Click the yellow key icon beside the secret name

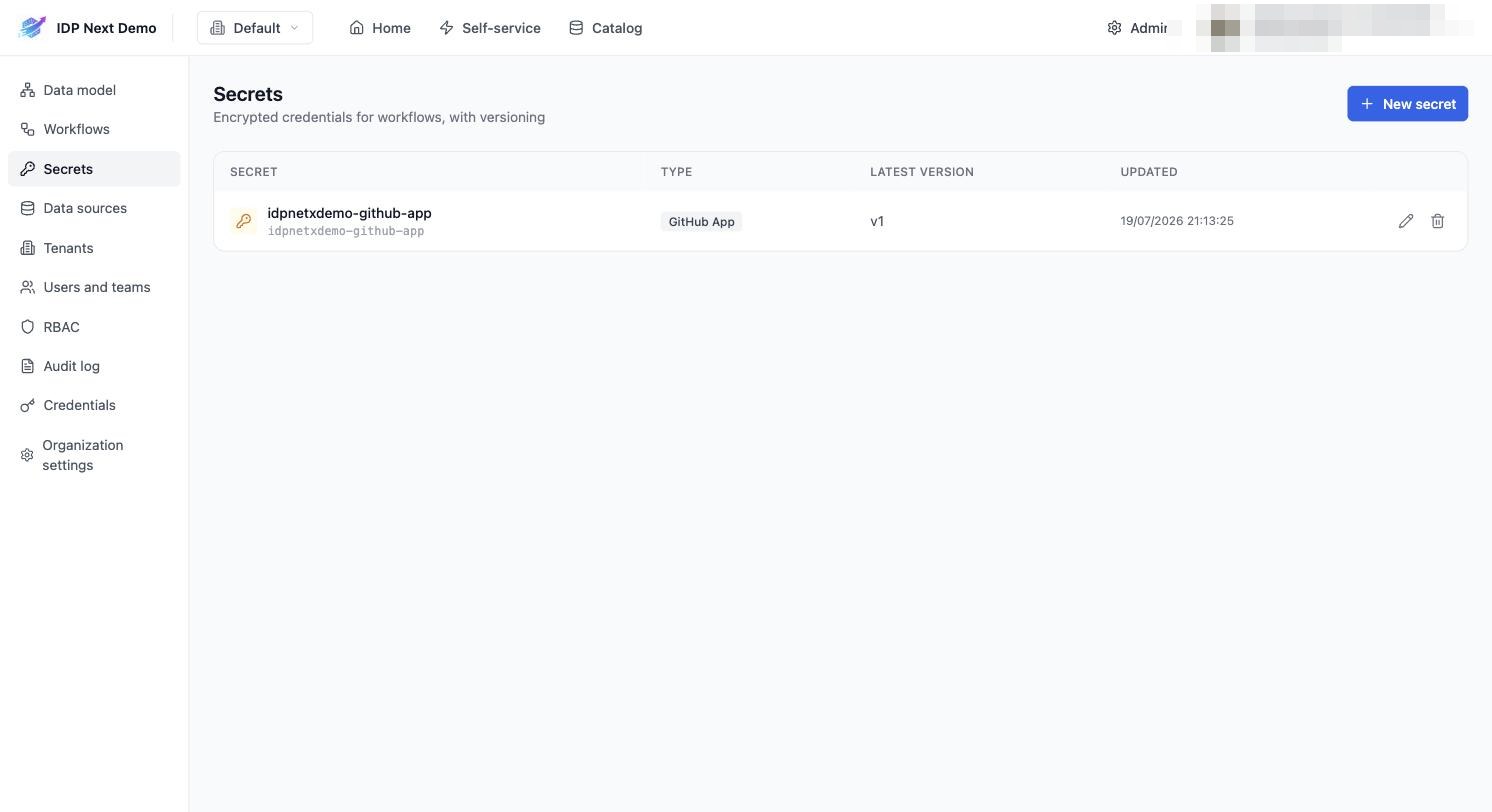243,221
